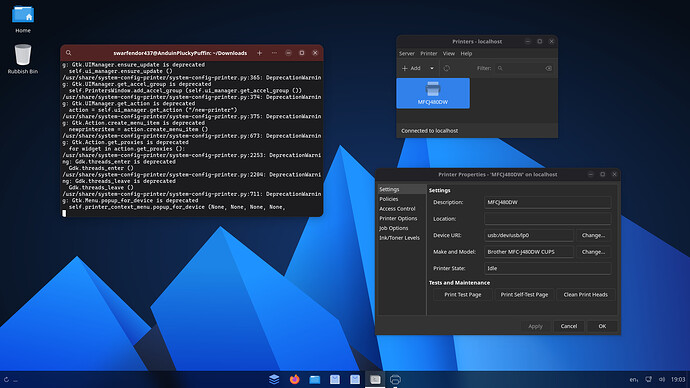690x388 pixels.
Task: Open a new terminal tab with plus icon
Action: pos(260,53)
